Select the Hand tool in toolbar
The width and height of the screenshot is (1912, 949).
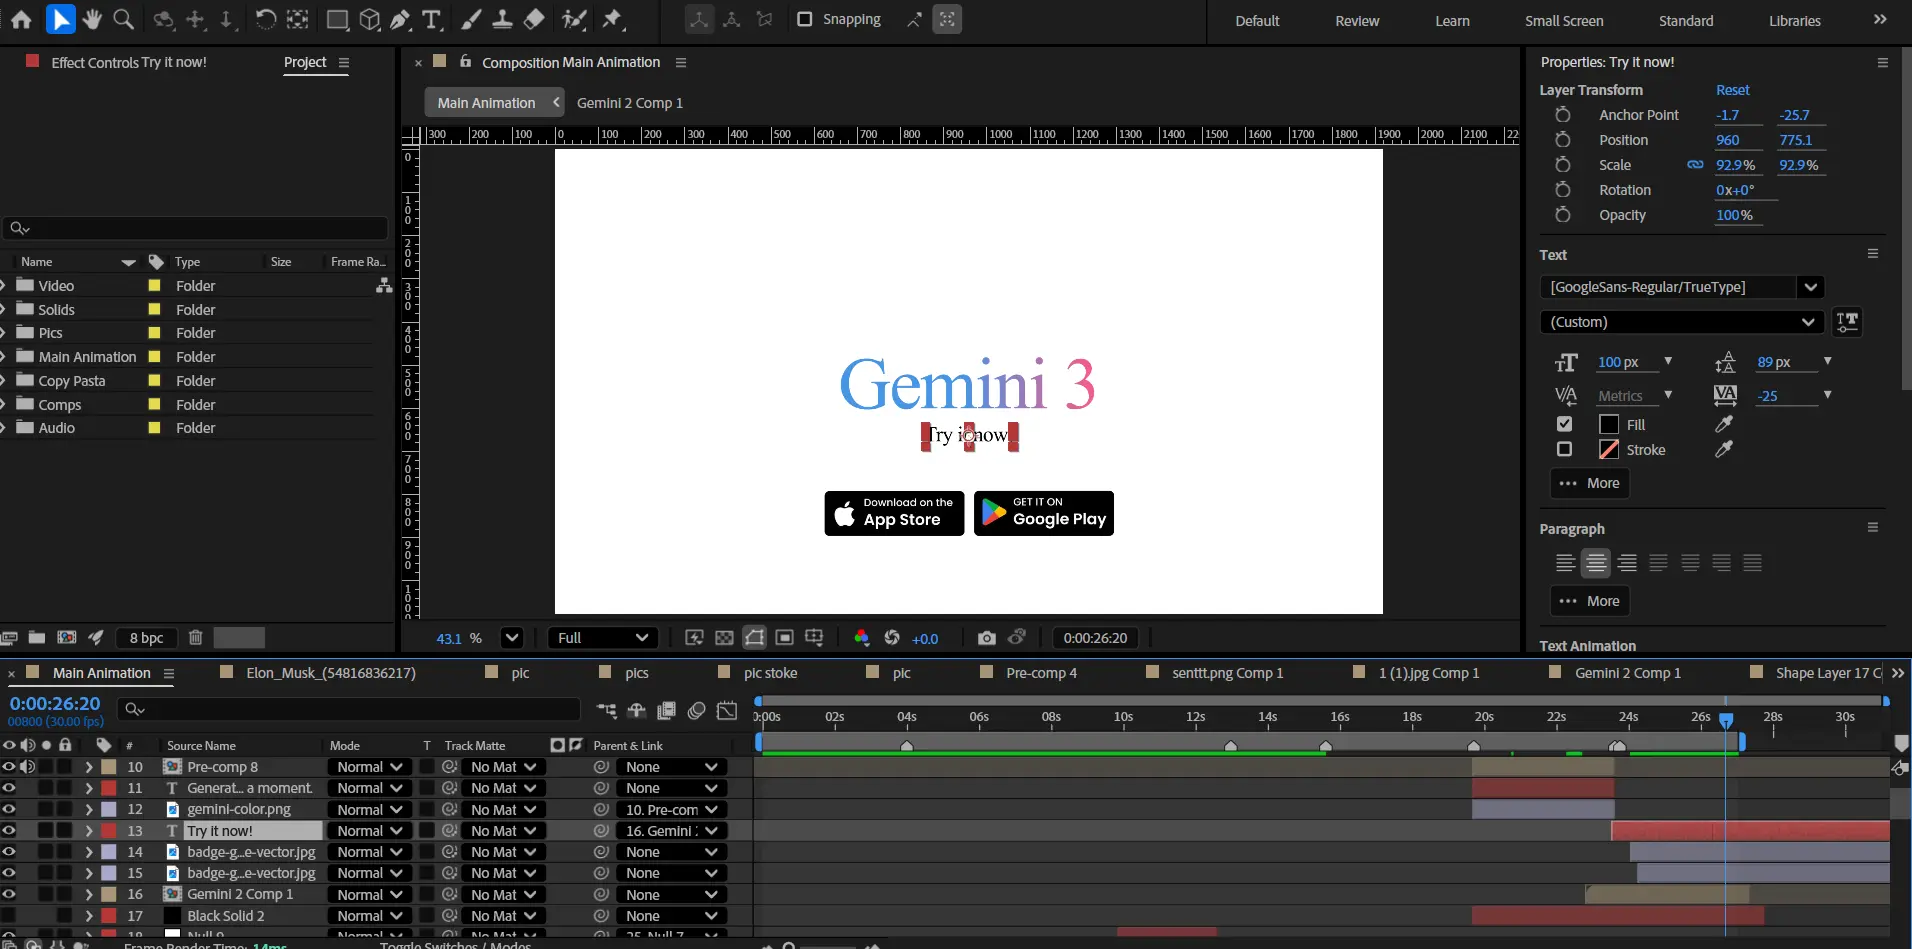coord(92,19)
